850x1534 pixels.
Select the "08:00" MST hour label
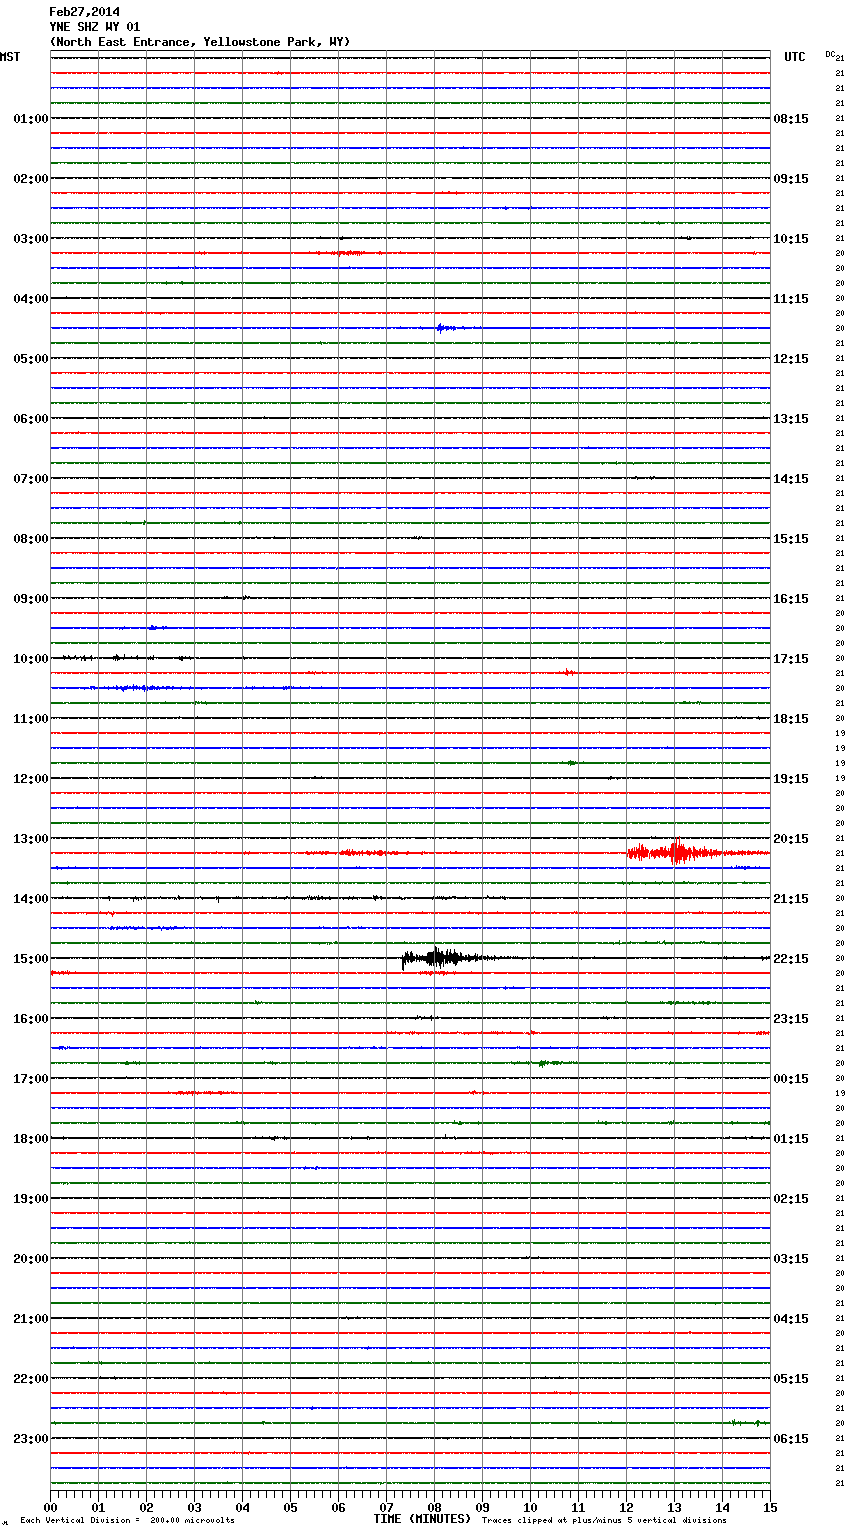pos(31,539)
